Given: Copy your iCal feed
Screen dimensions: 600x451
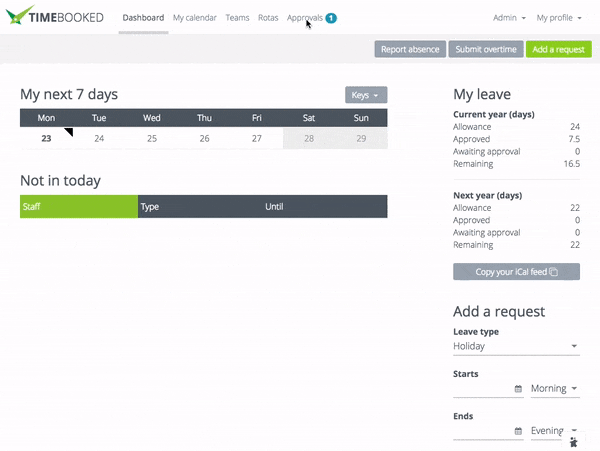Looking at the screenshot, I should point(516,272).
